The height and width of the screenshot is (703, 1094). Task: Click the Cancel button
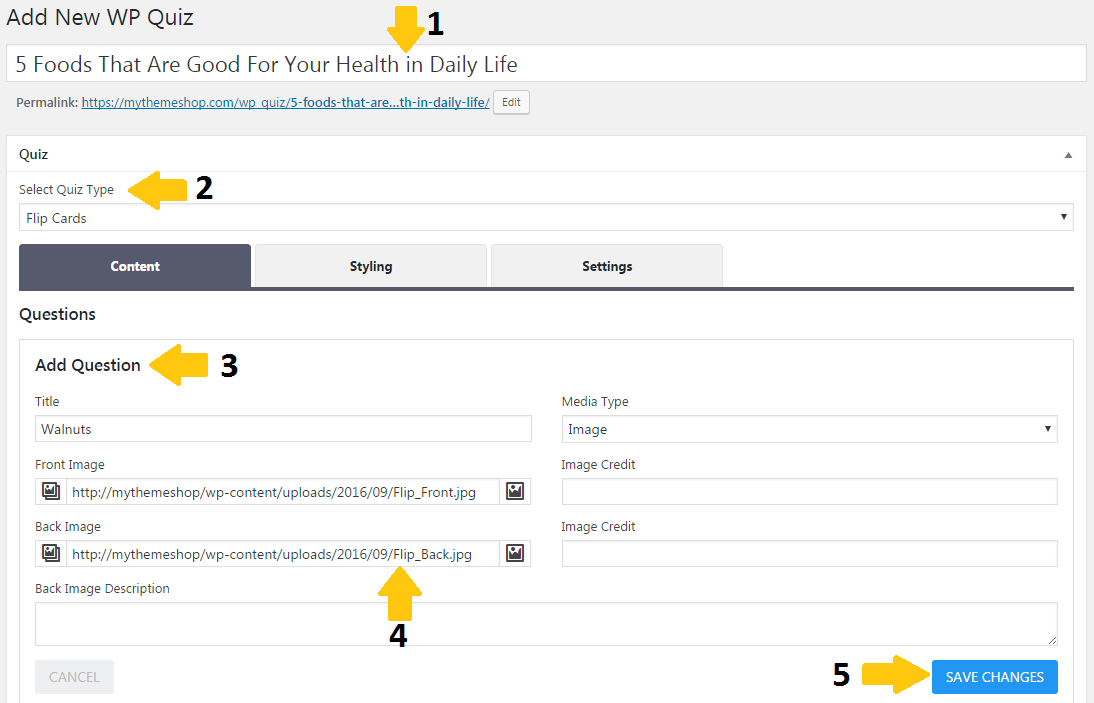tap(74, 677)
